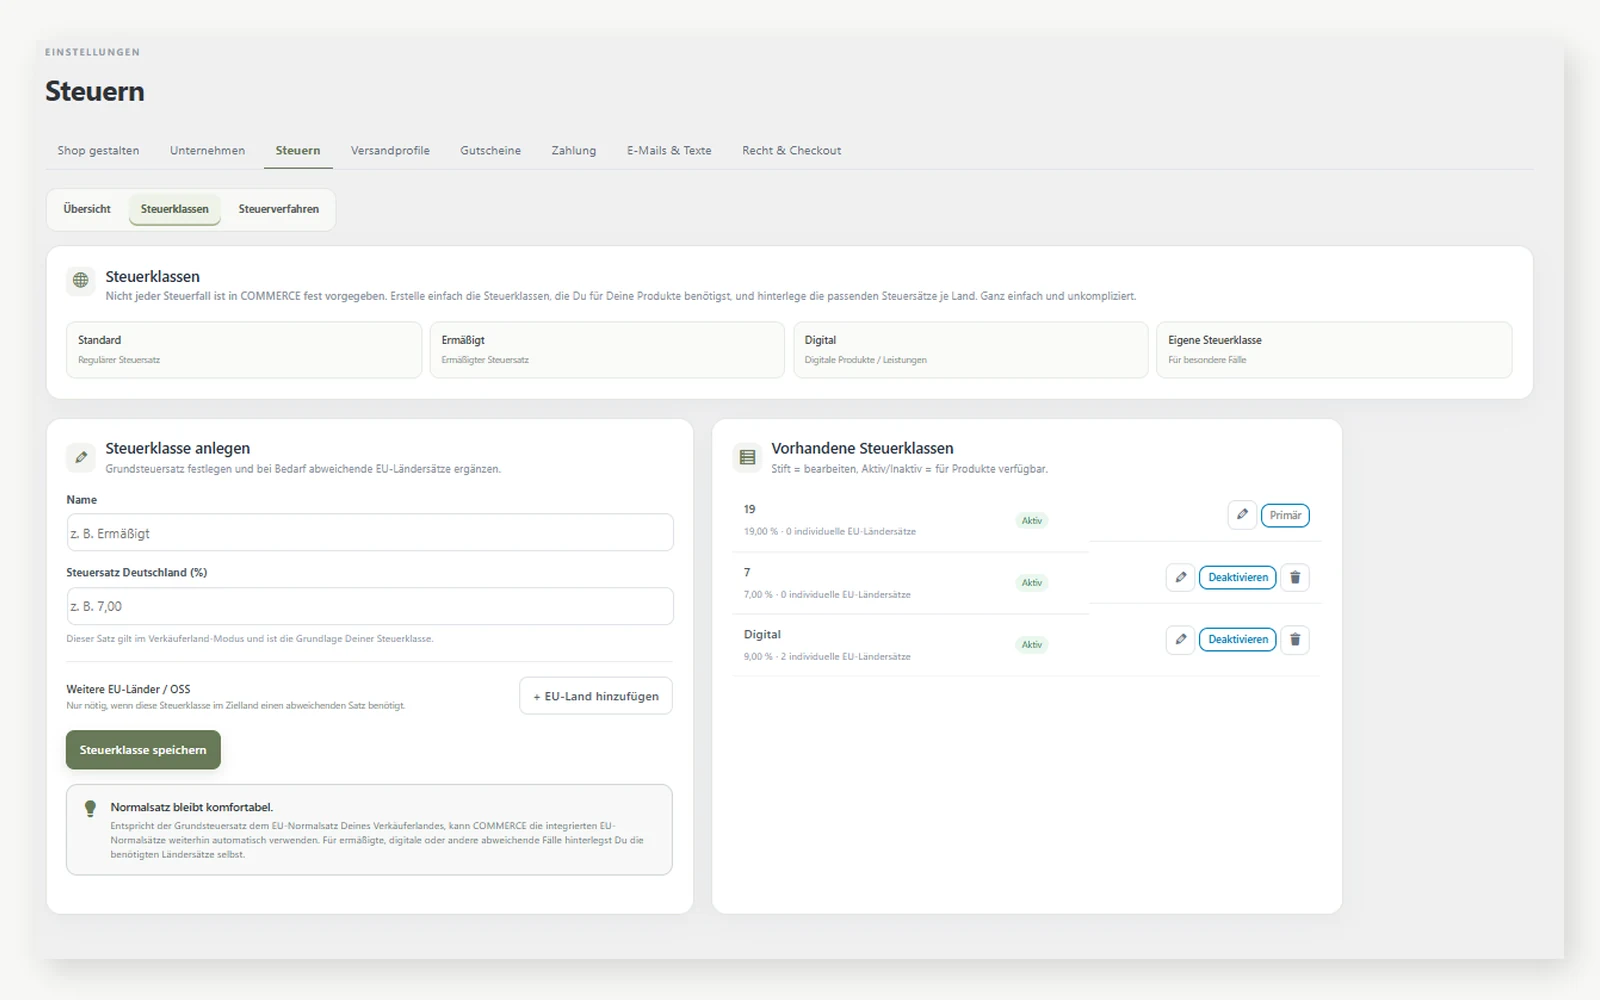Click the text '19,00 % · 0 individuelle EU-Ländersätze'

(x=830, y=532)
